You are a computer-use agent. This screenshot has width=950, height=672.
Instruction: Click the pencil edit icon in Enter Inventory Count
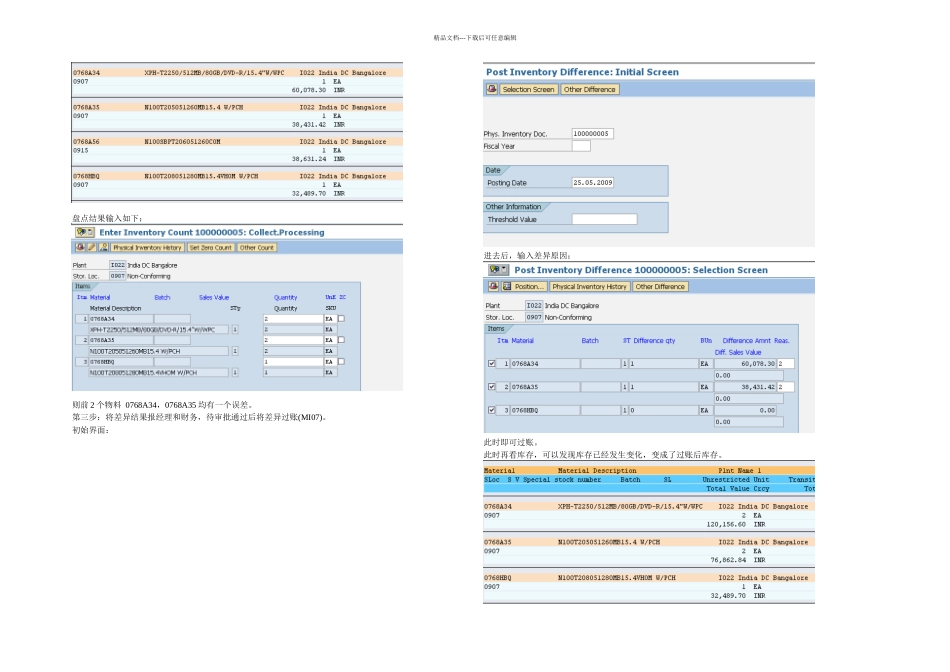click(91, 247)
